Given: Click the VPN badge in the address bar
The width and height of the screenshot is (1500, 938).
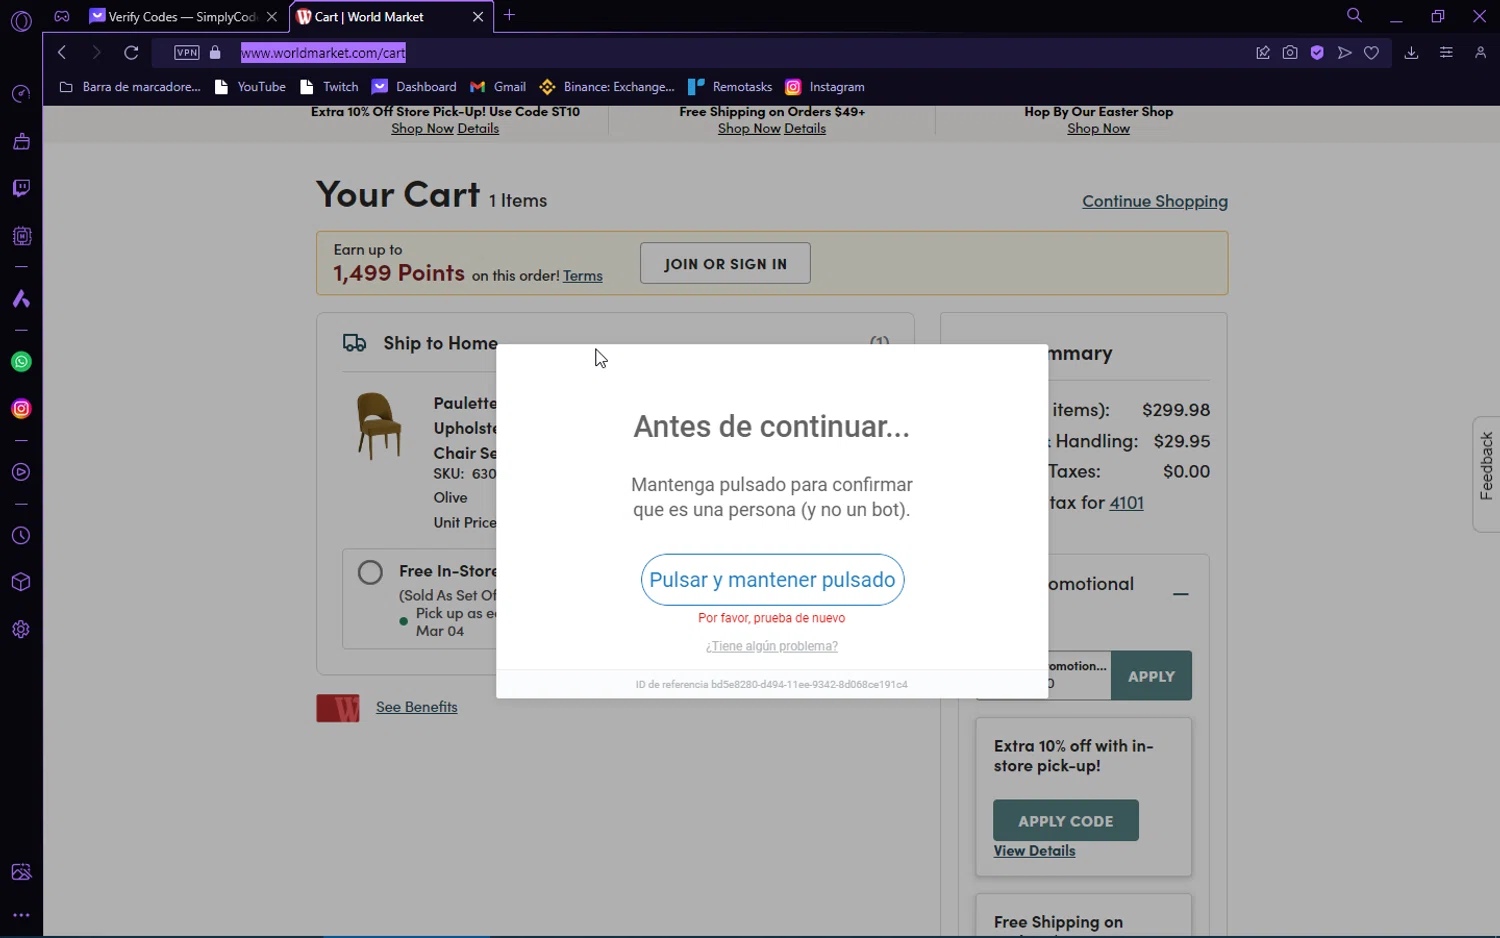Looking at the screenshot, I should (x=187, y=52).
